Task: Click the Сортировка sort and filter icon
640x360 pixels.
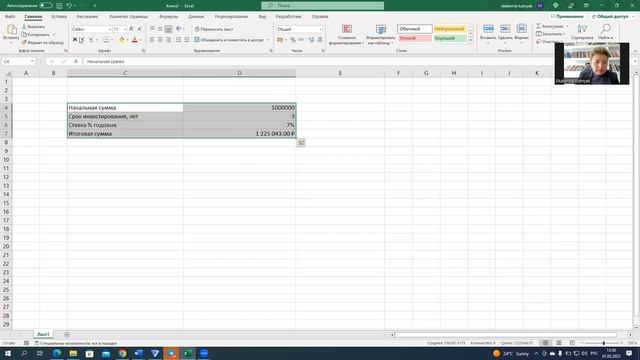Action: point(582,29)
